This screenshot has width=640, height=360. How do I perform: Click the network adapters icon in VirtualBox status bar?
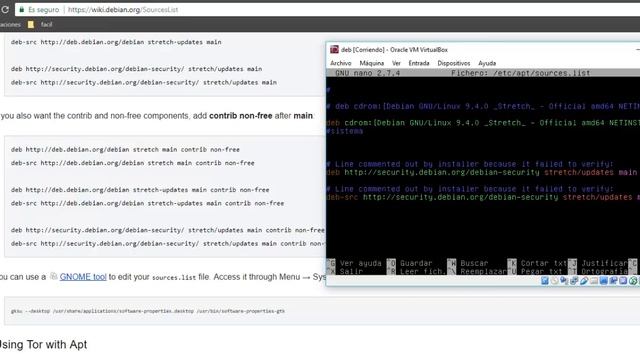(x=574, y=280)
